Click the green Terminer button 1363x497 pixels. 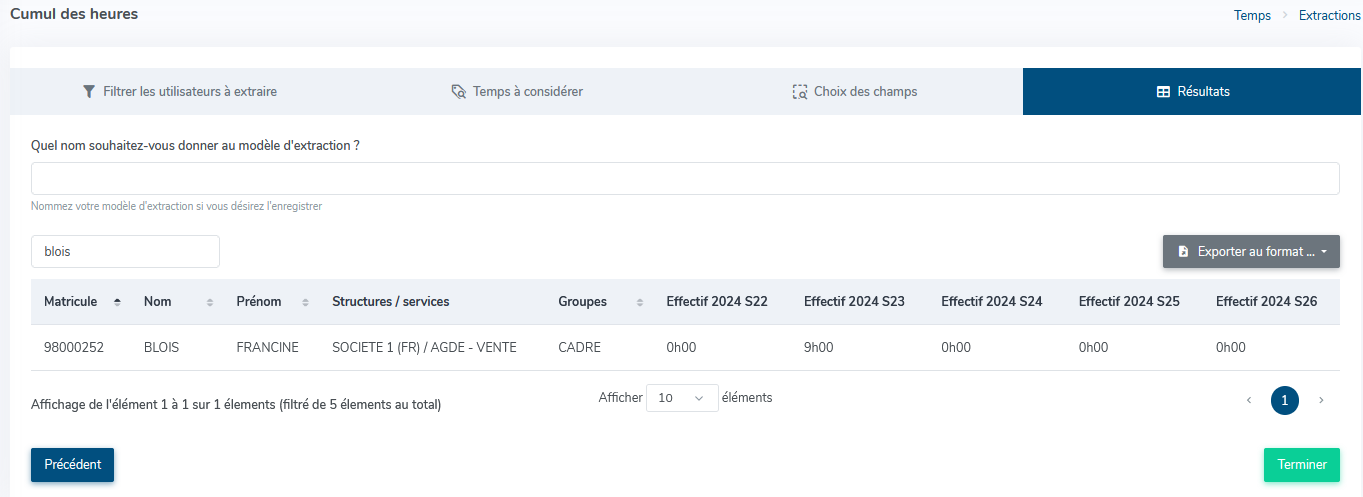pyautogui.click(x=1301, y=465)
